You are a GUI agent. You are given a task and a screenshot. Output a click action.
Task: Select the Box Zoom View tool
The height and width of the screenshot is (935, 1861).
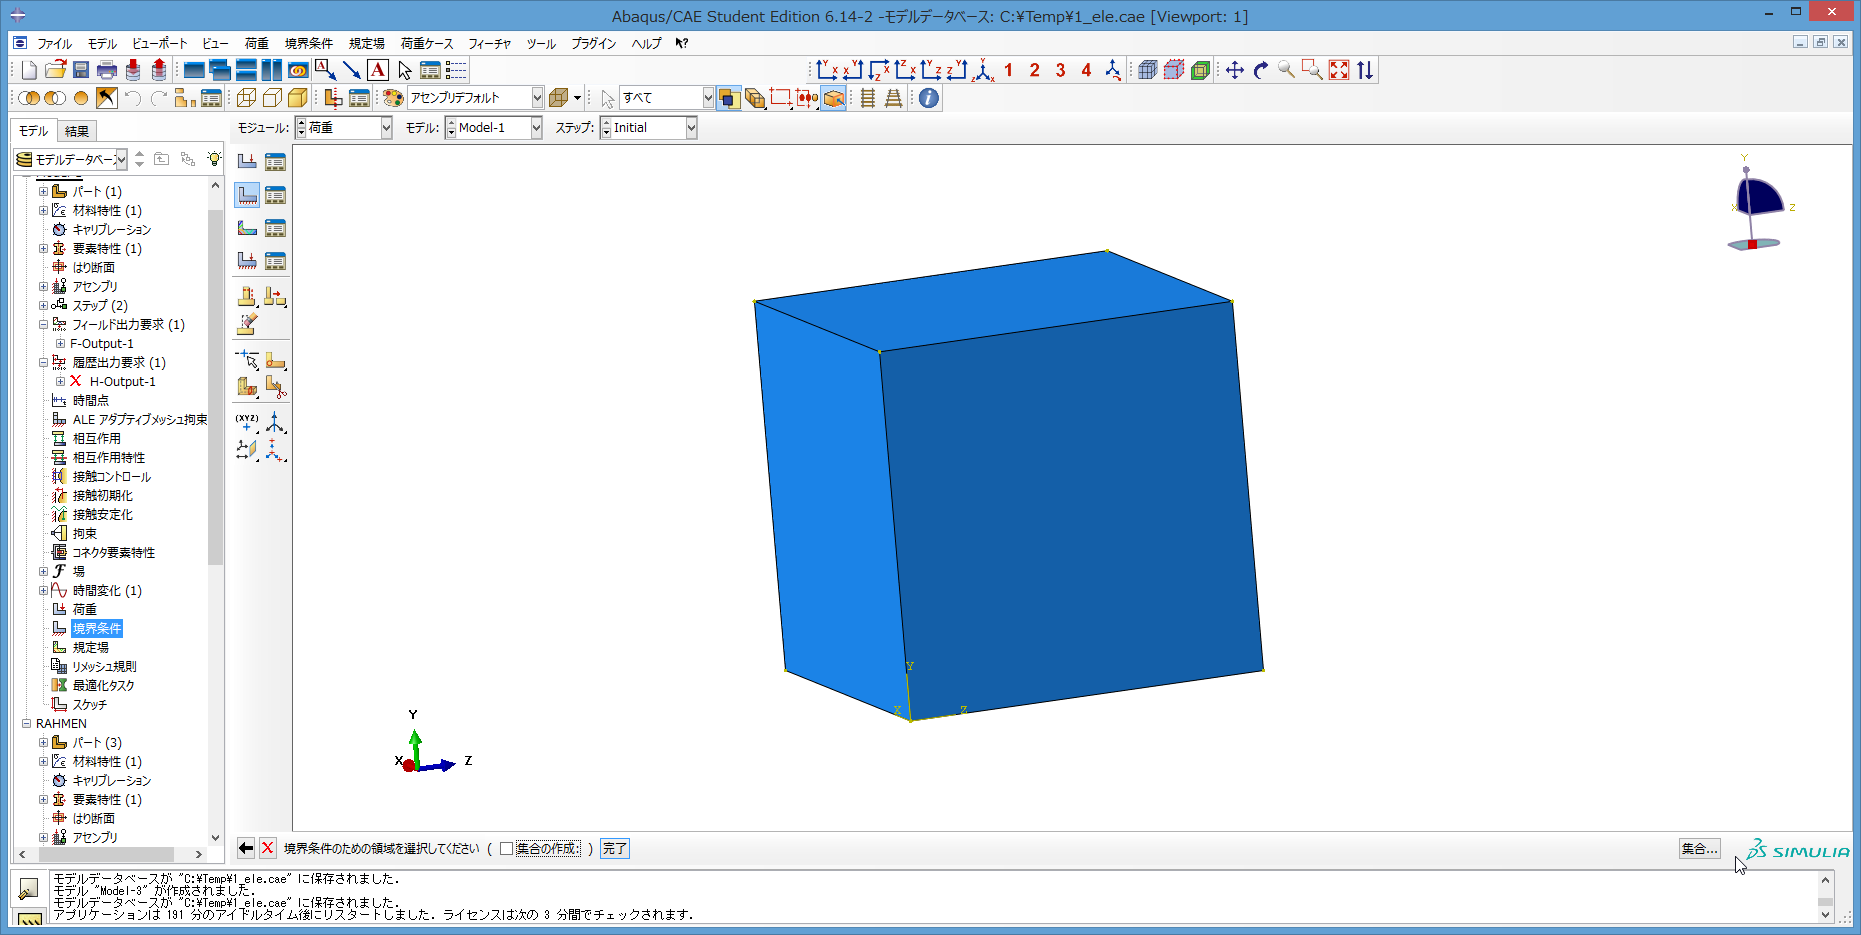pos(1313,70)
